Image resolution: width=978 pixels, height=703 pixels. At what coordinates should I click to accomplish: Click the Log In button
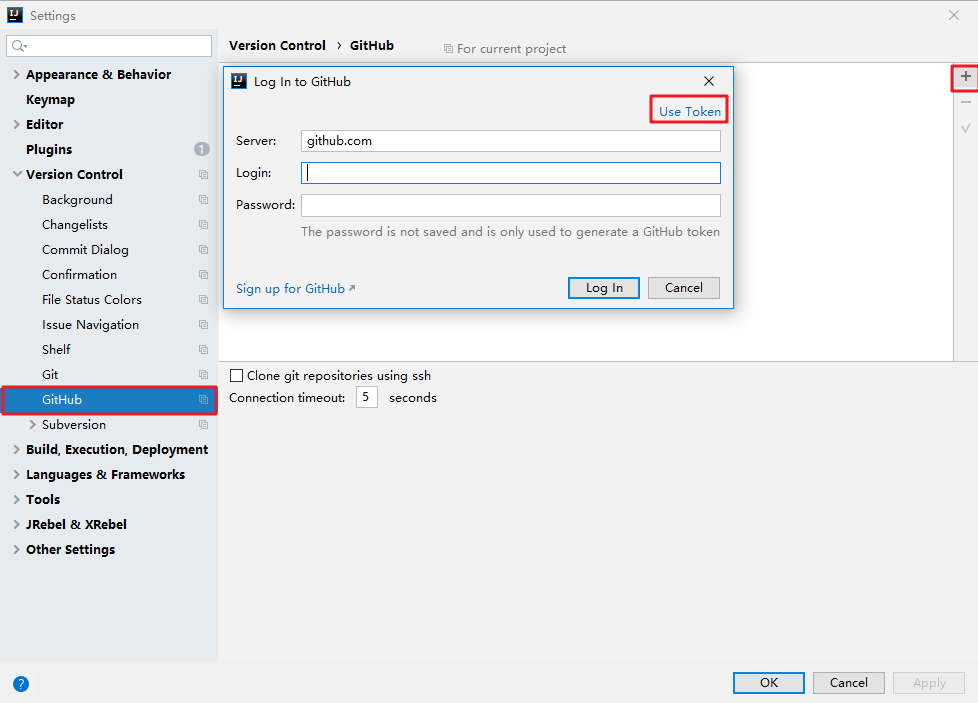(604, 288)
